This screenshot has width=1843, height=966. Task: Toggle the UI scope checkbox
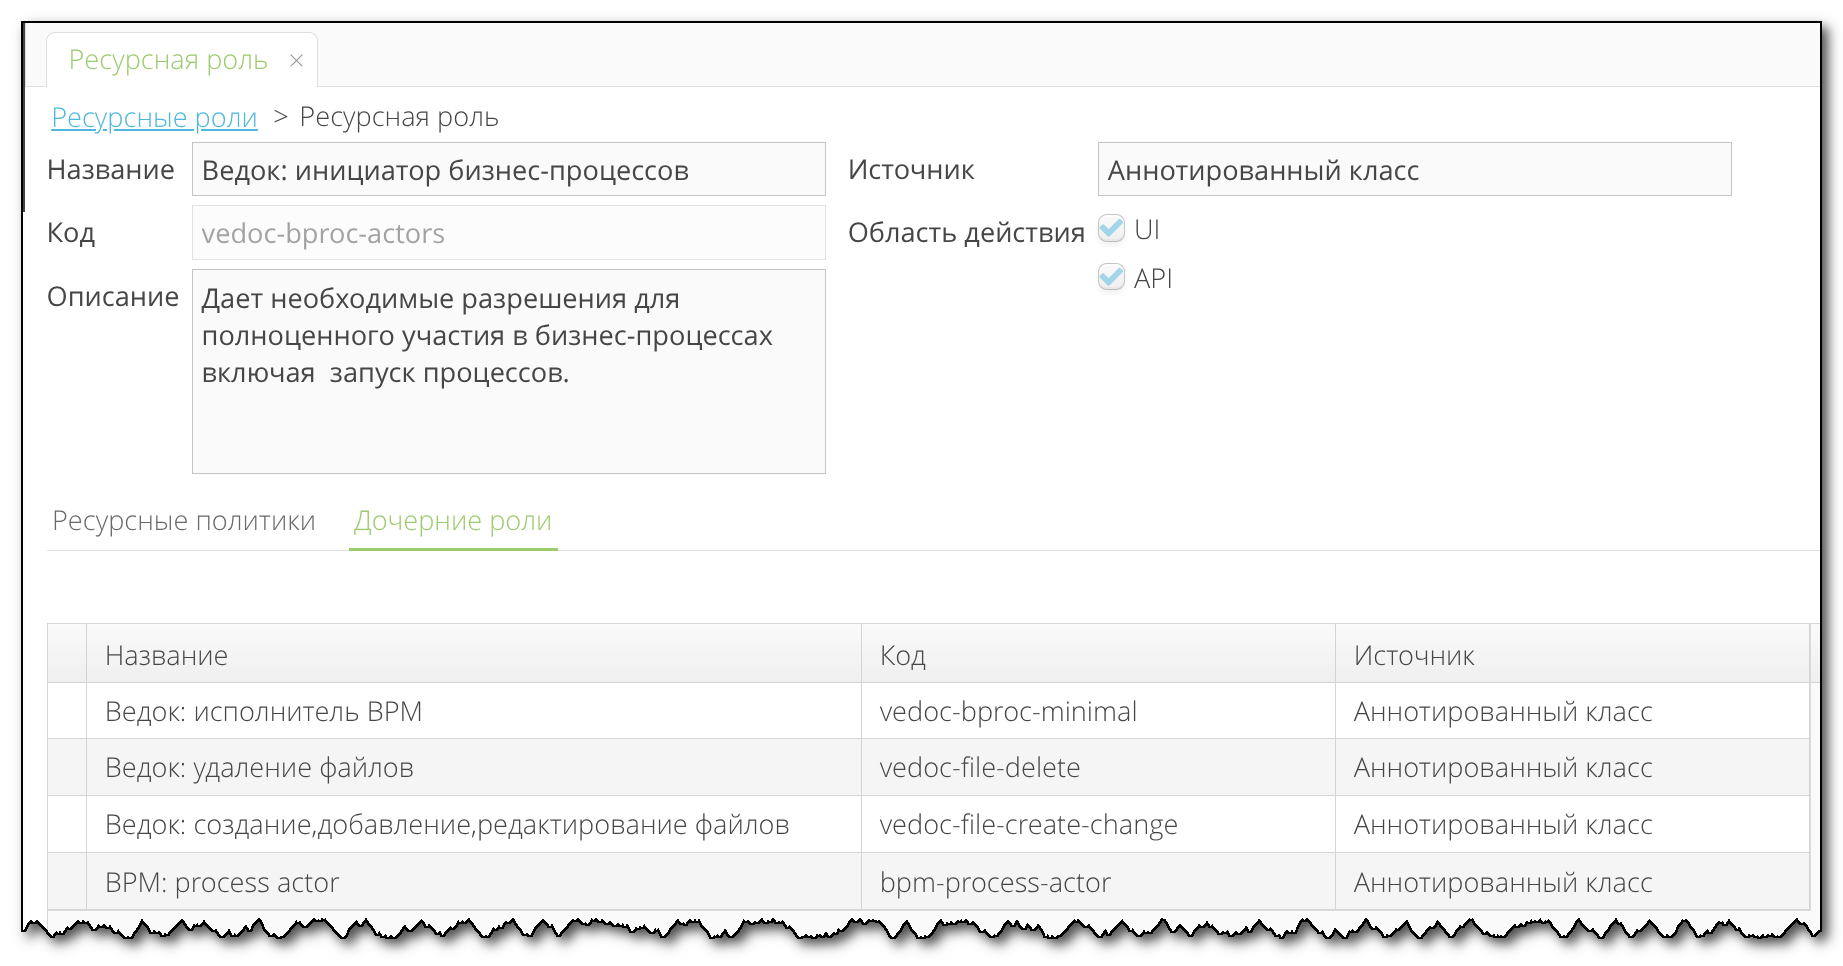[1111, 229]
